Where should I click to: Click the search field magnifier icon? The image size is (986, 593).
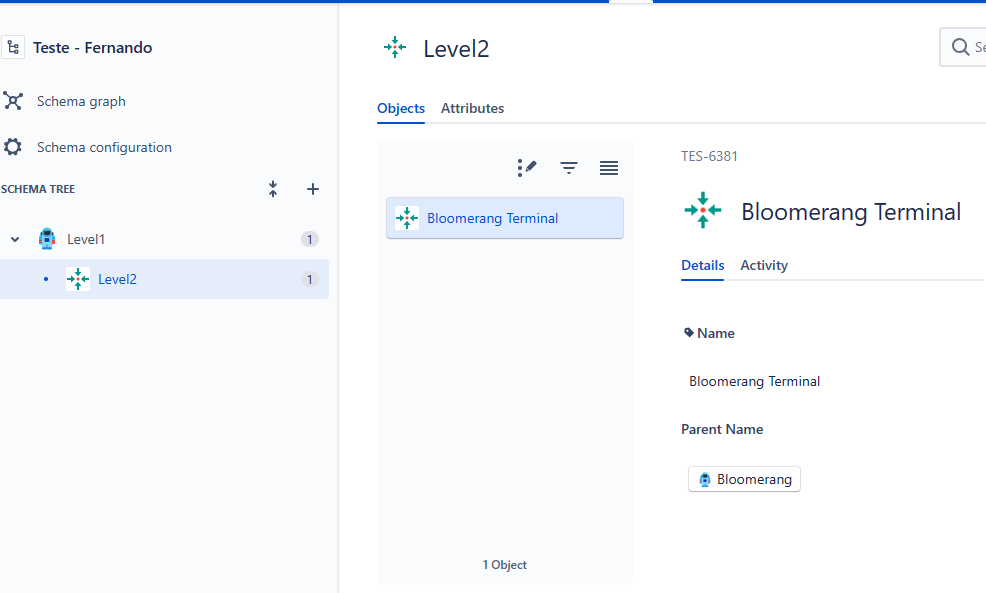[960, 47]
